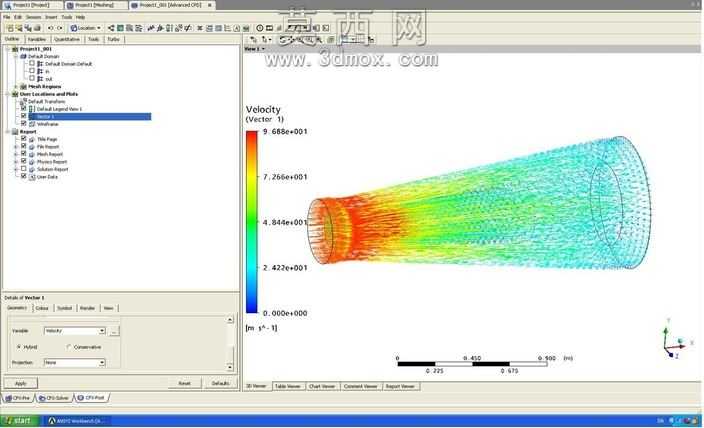Open the Location dropdown in toolbar
The width and height of the screenshot is (704, 428).
[x=86, y=28]
